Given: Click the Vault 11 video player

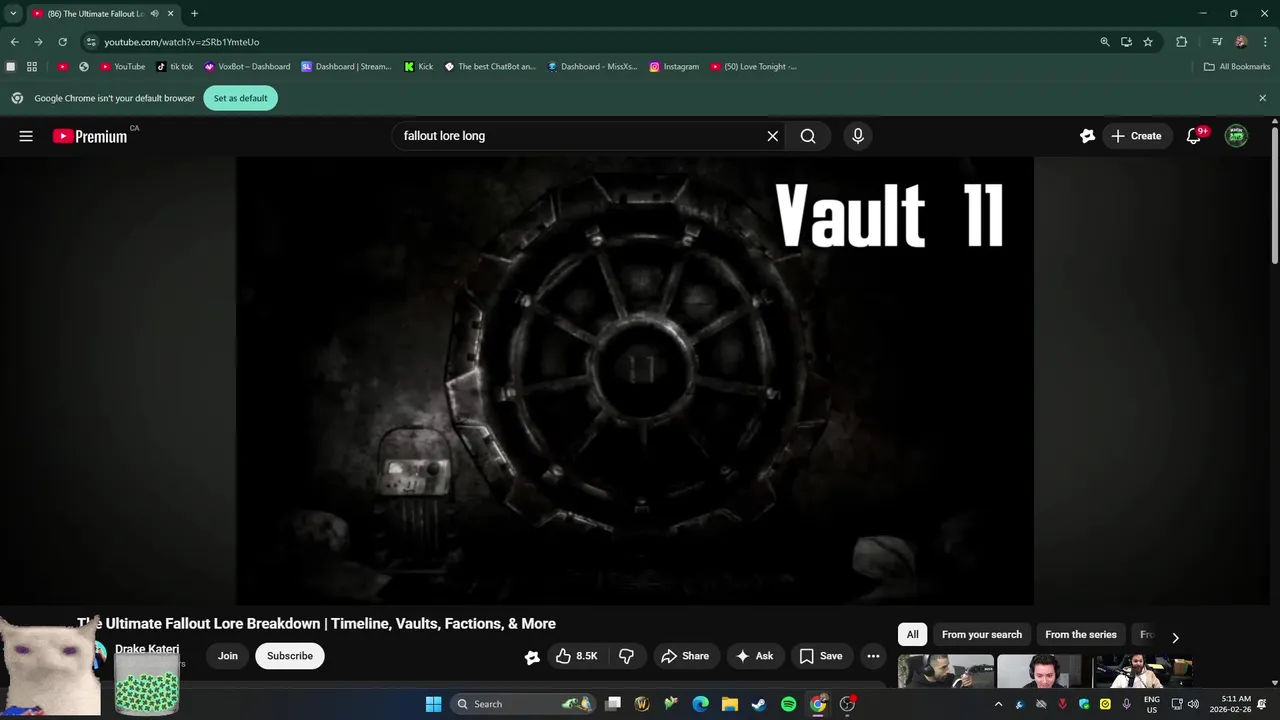Looking at the screenshot, I should tap(635, 380).
